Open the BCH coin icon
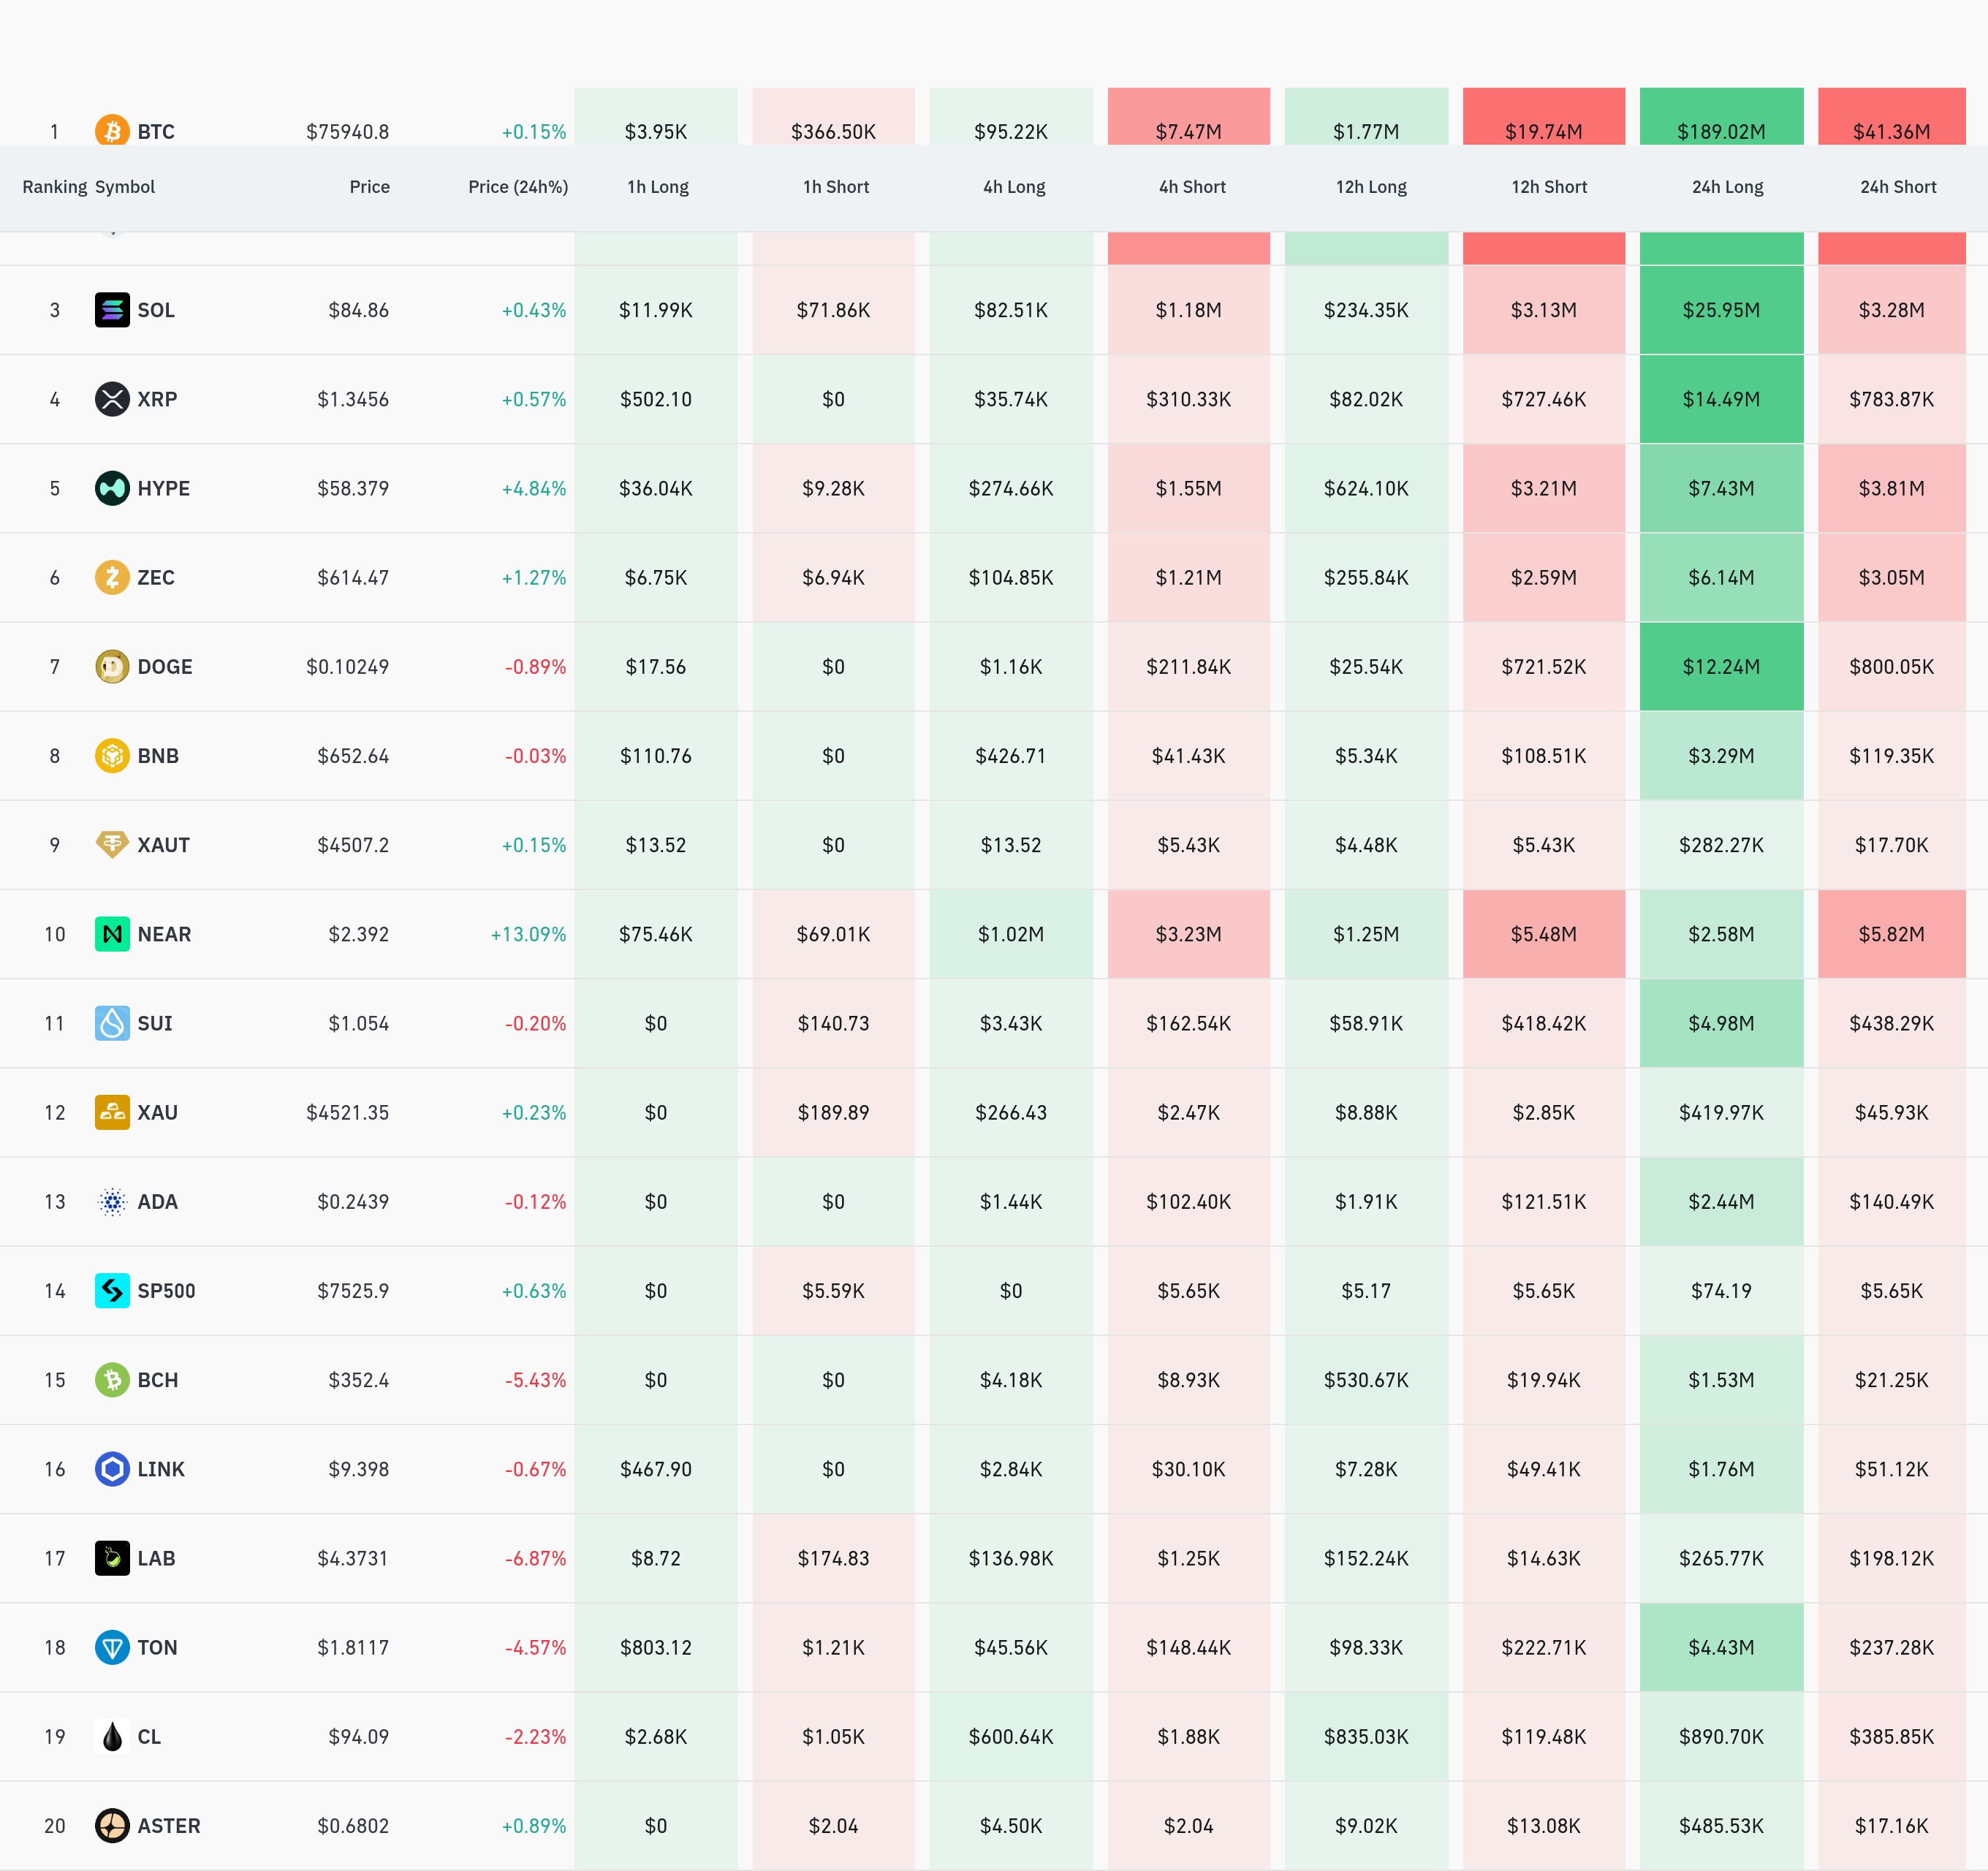 (112, 1379)
